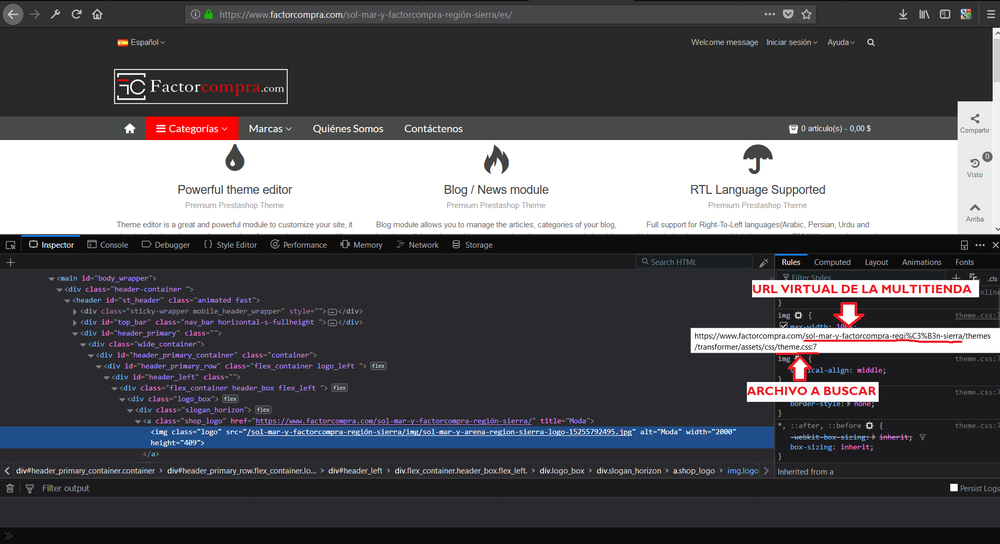This screenshot has width=1000, height=544.
Task: Switch to the Console tab
Action: pos(107,245)
